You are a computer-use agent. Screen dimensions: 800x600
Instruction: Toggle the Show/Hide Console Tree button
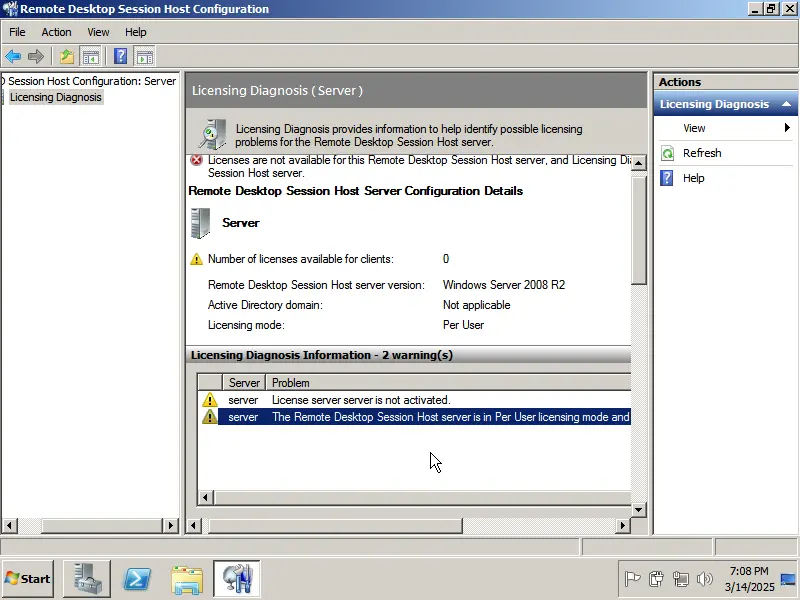pyautogui.click(x=91, y=56)
